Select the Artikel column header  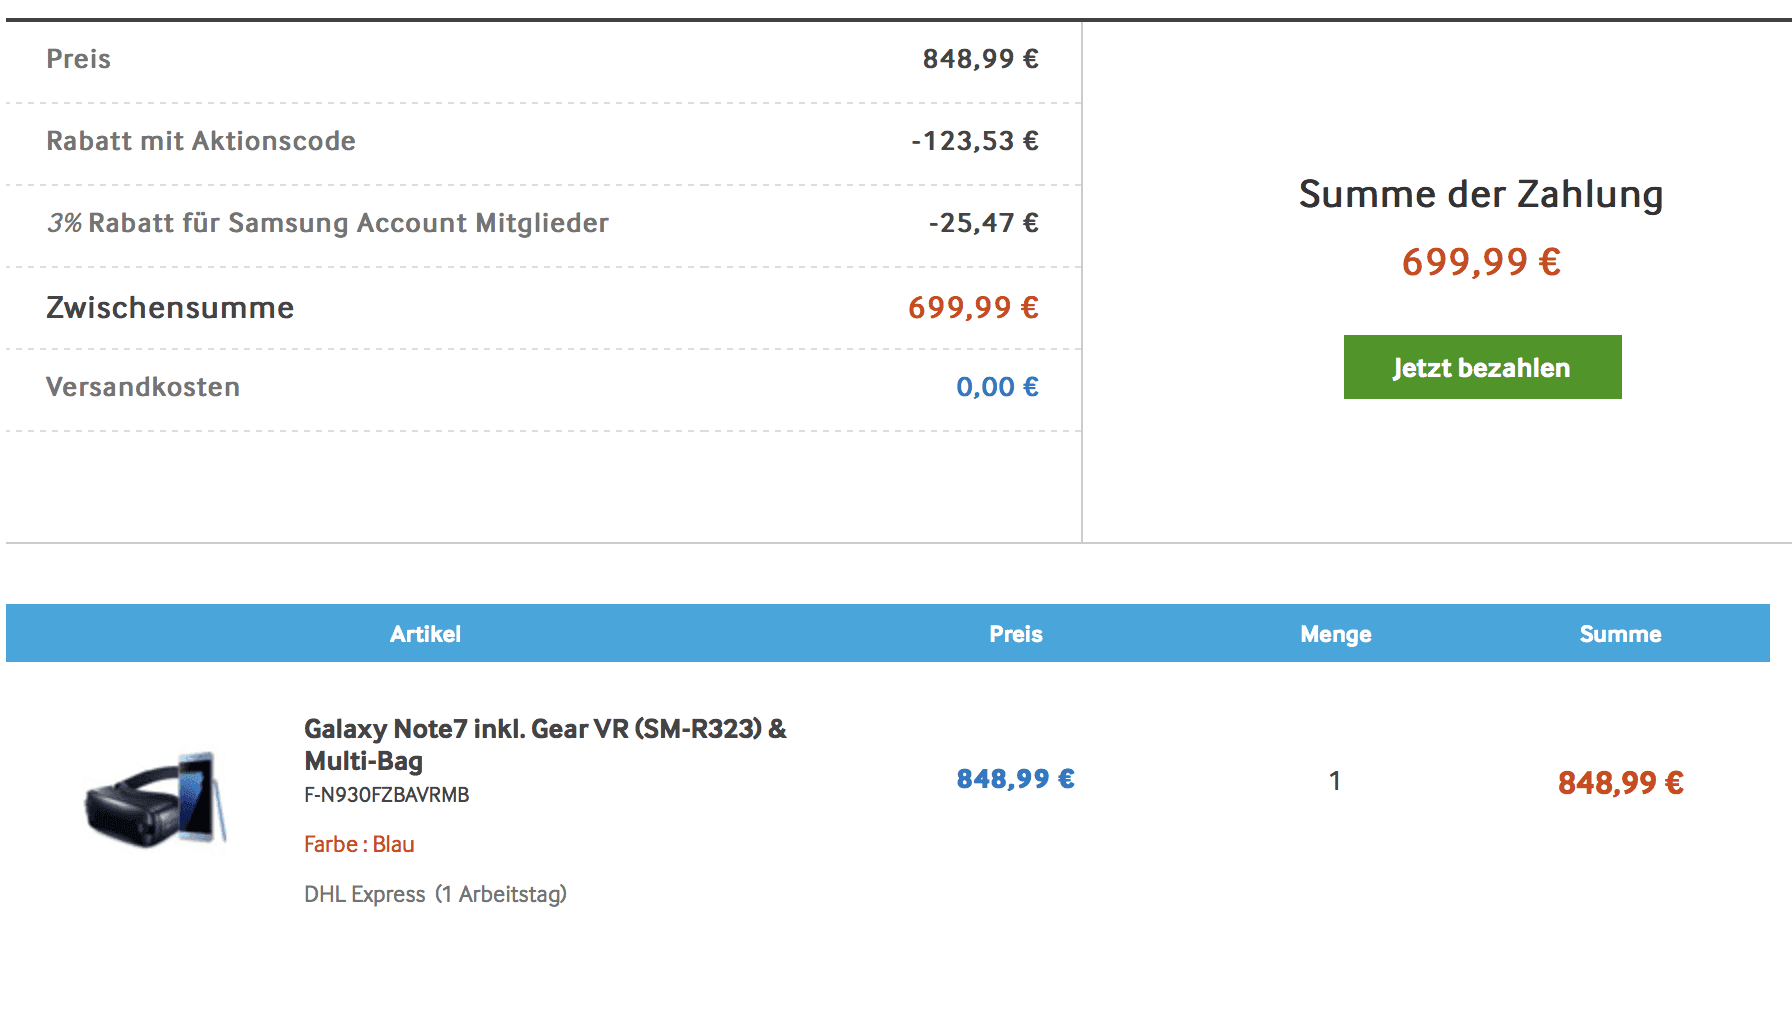coord(425,634)
